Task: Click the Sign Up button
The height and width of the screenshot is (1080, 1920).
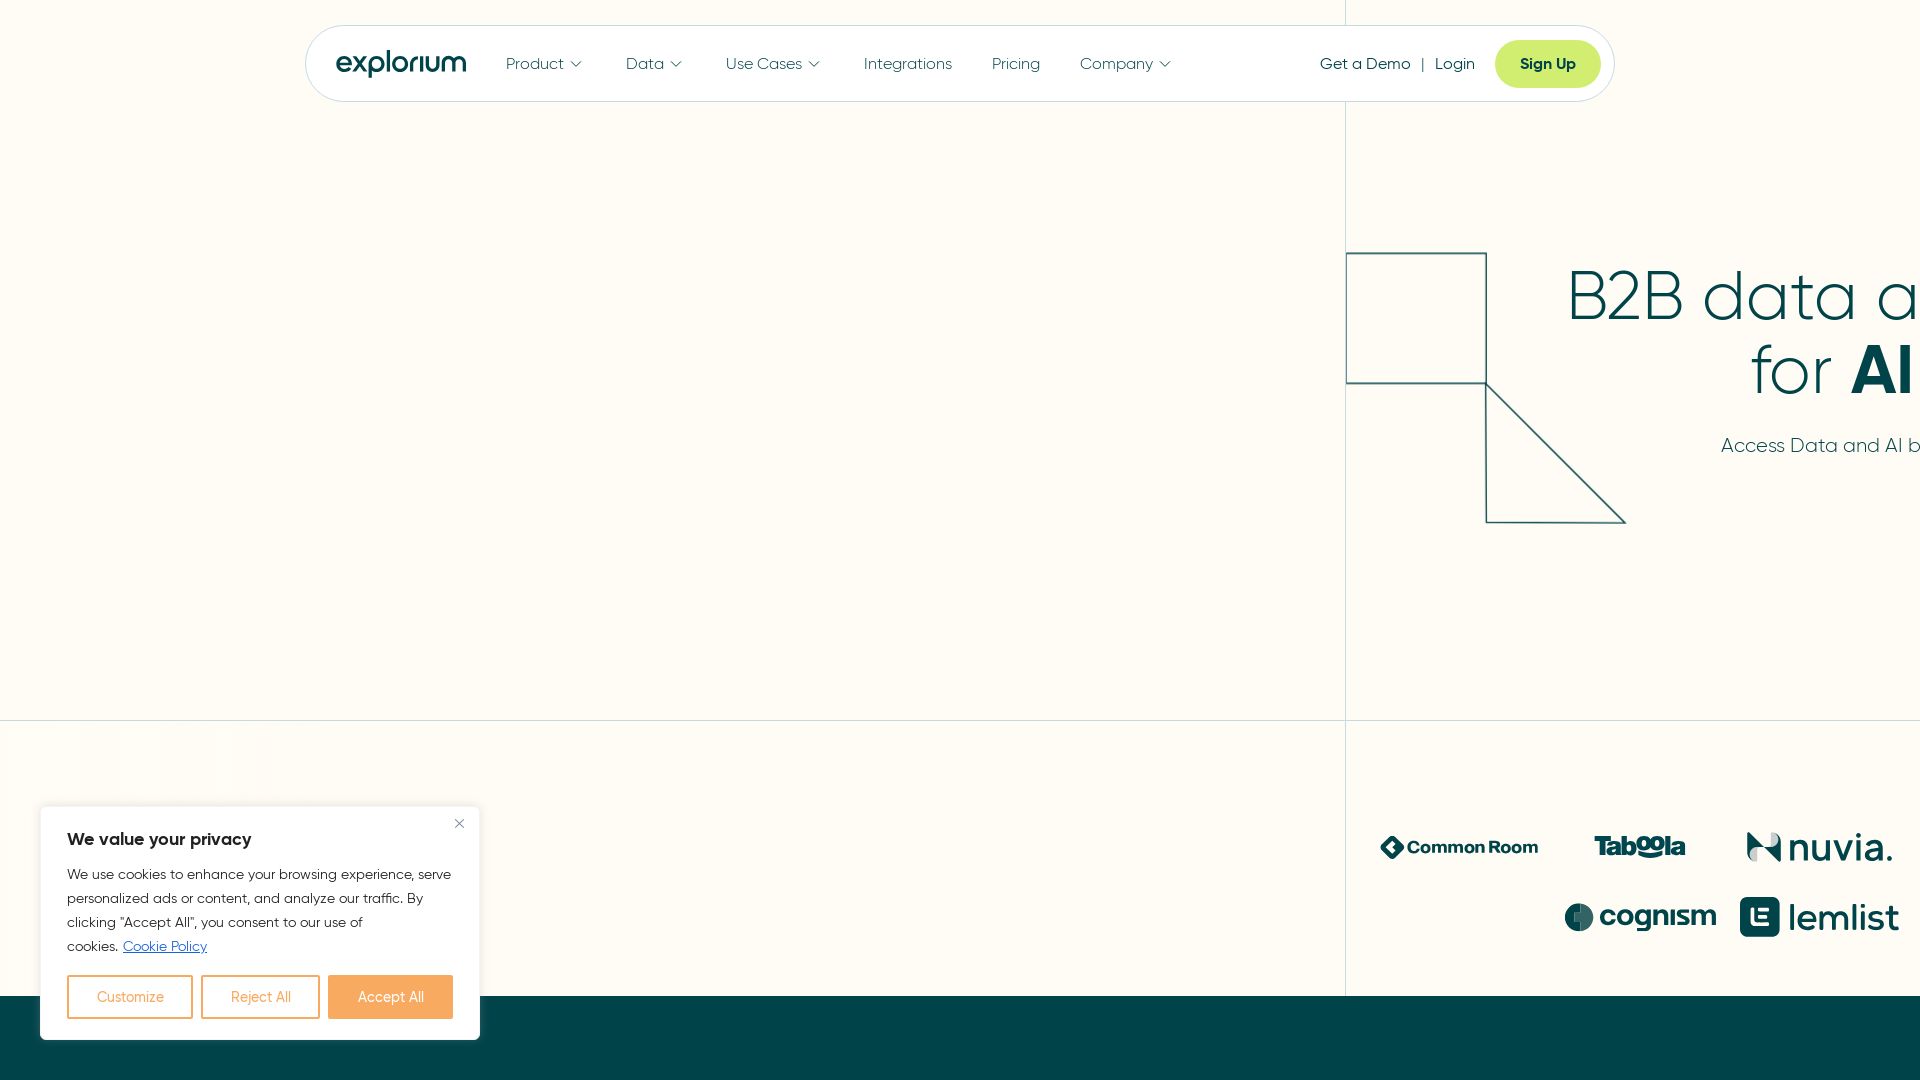Action: point(1547,64)
